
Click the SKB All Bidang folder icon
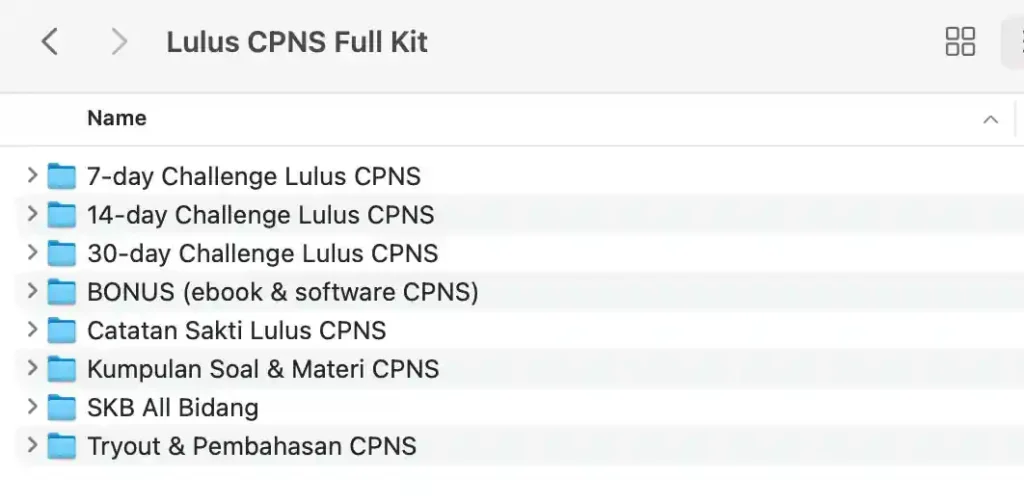62,408
